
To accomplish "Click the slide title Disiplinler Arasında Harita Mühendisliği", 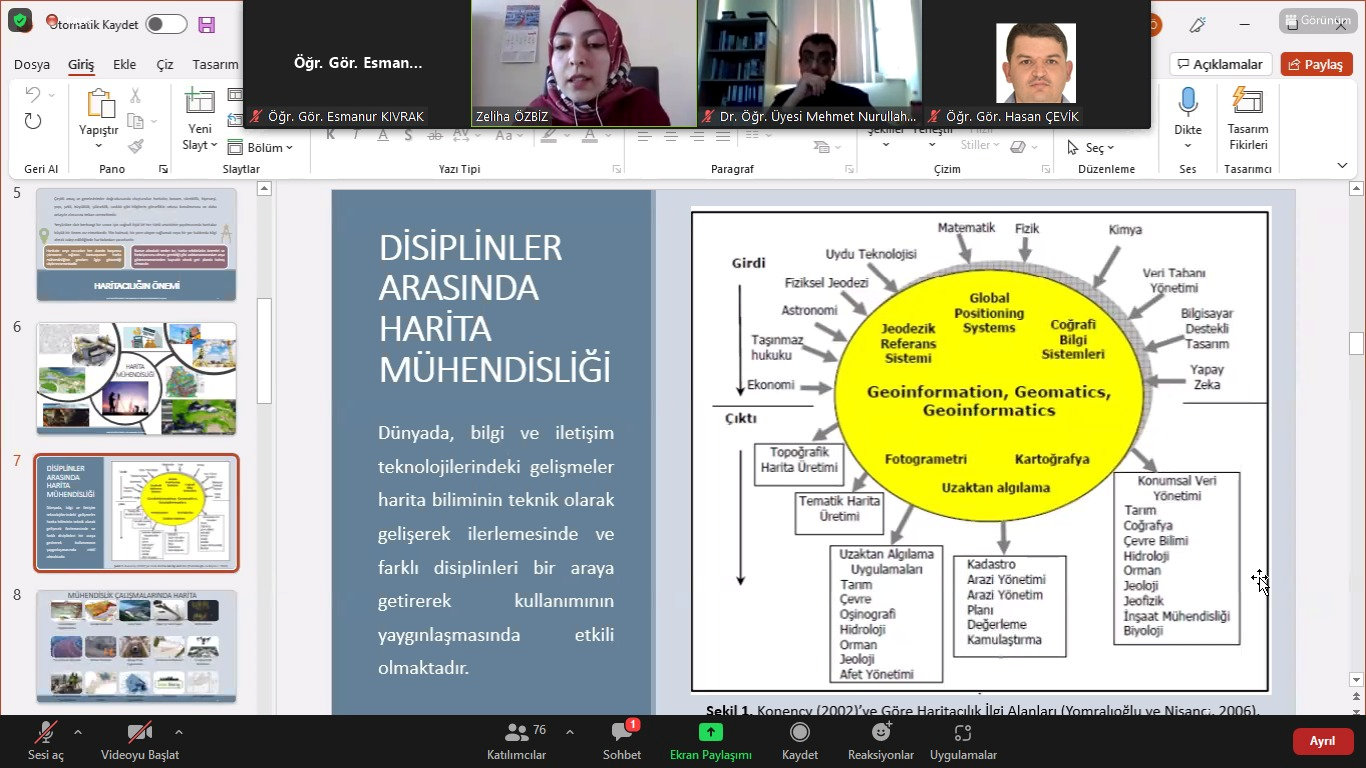I will pyautogui.click(x=495, y=308).
